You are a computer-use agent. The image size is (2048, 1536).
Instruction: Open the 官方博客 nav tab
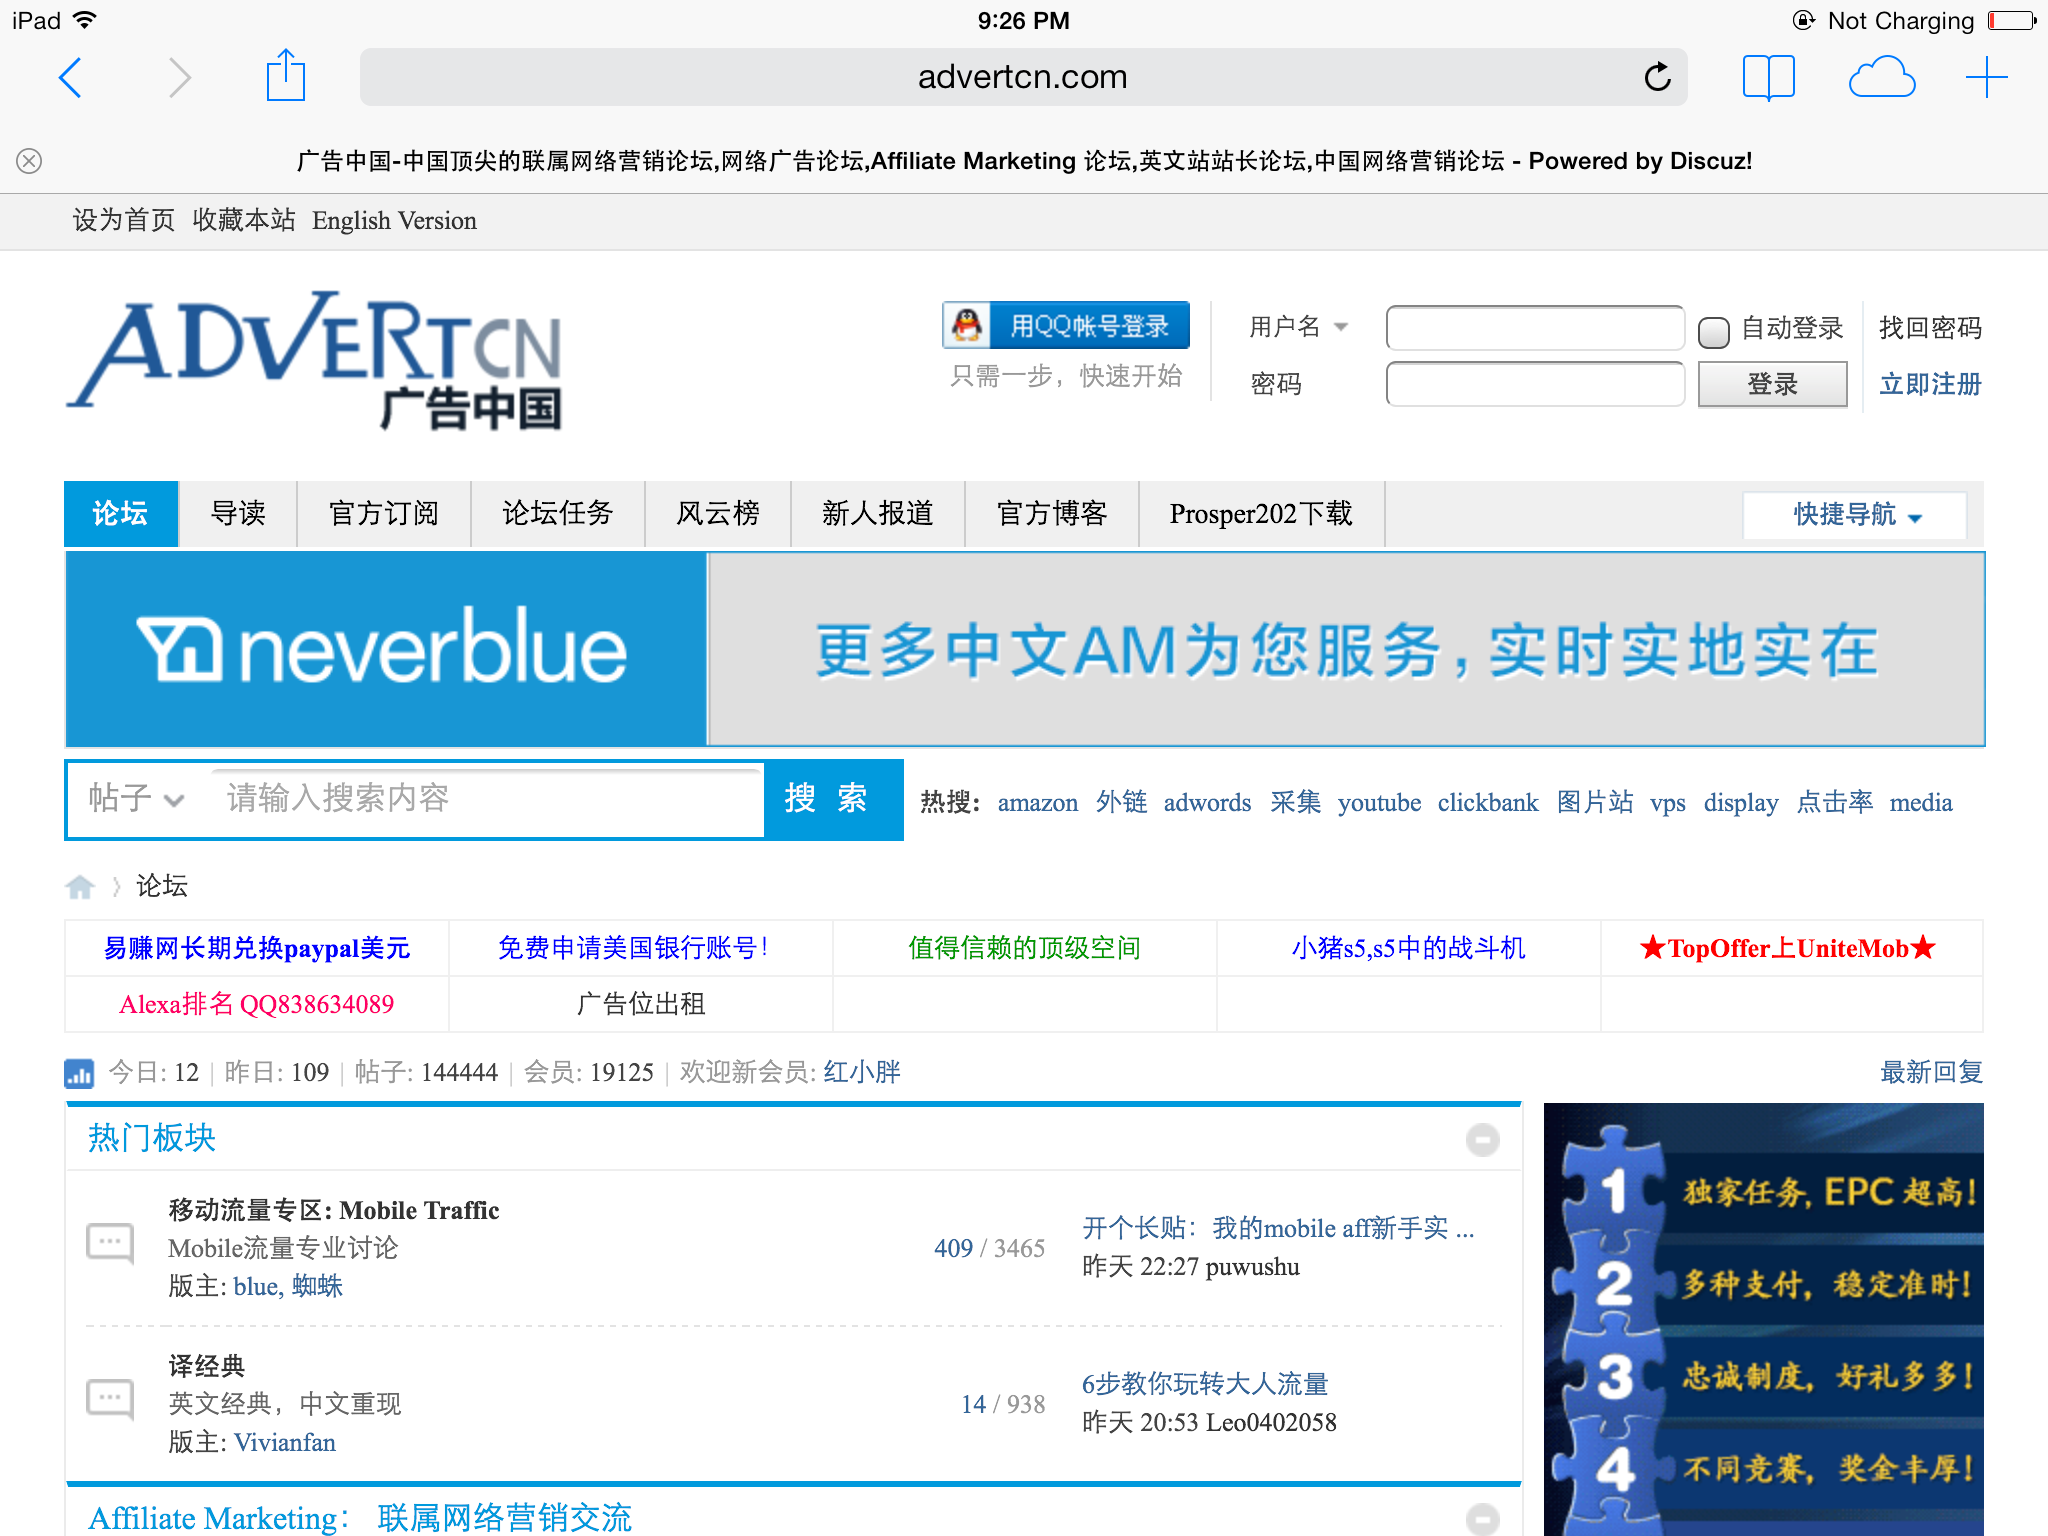1052,514
